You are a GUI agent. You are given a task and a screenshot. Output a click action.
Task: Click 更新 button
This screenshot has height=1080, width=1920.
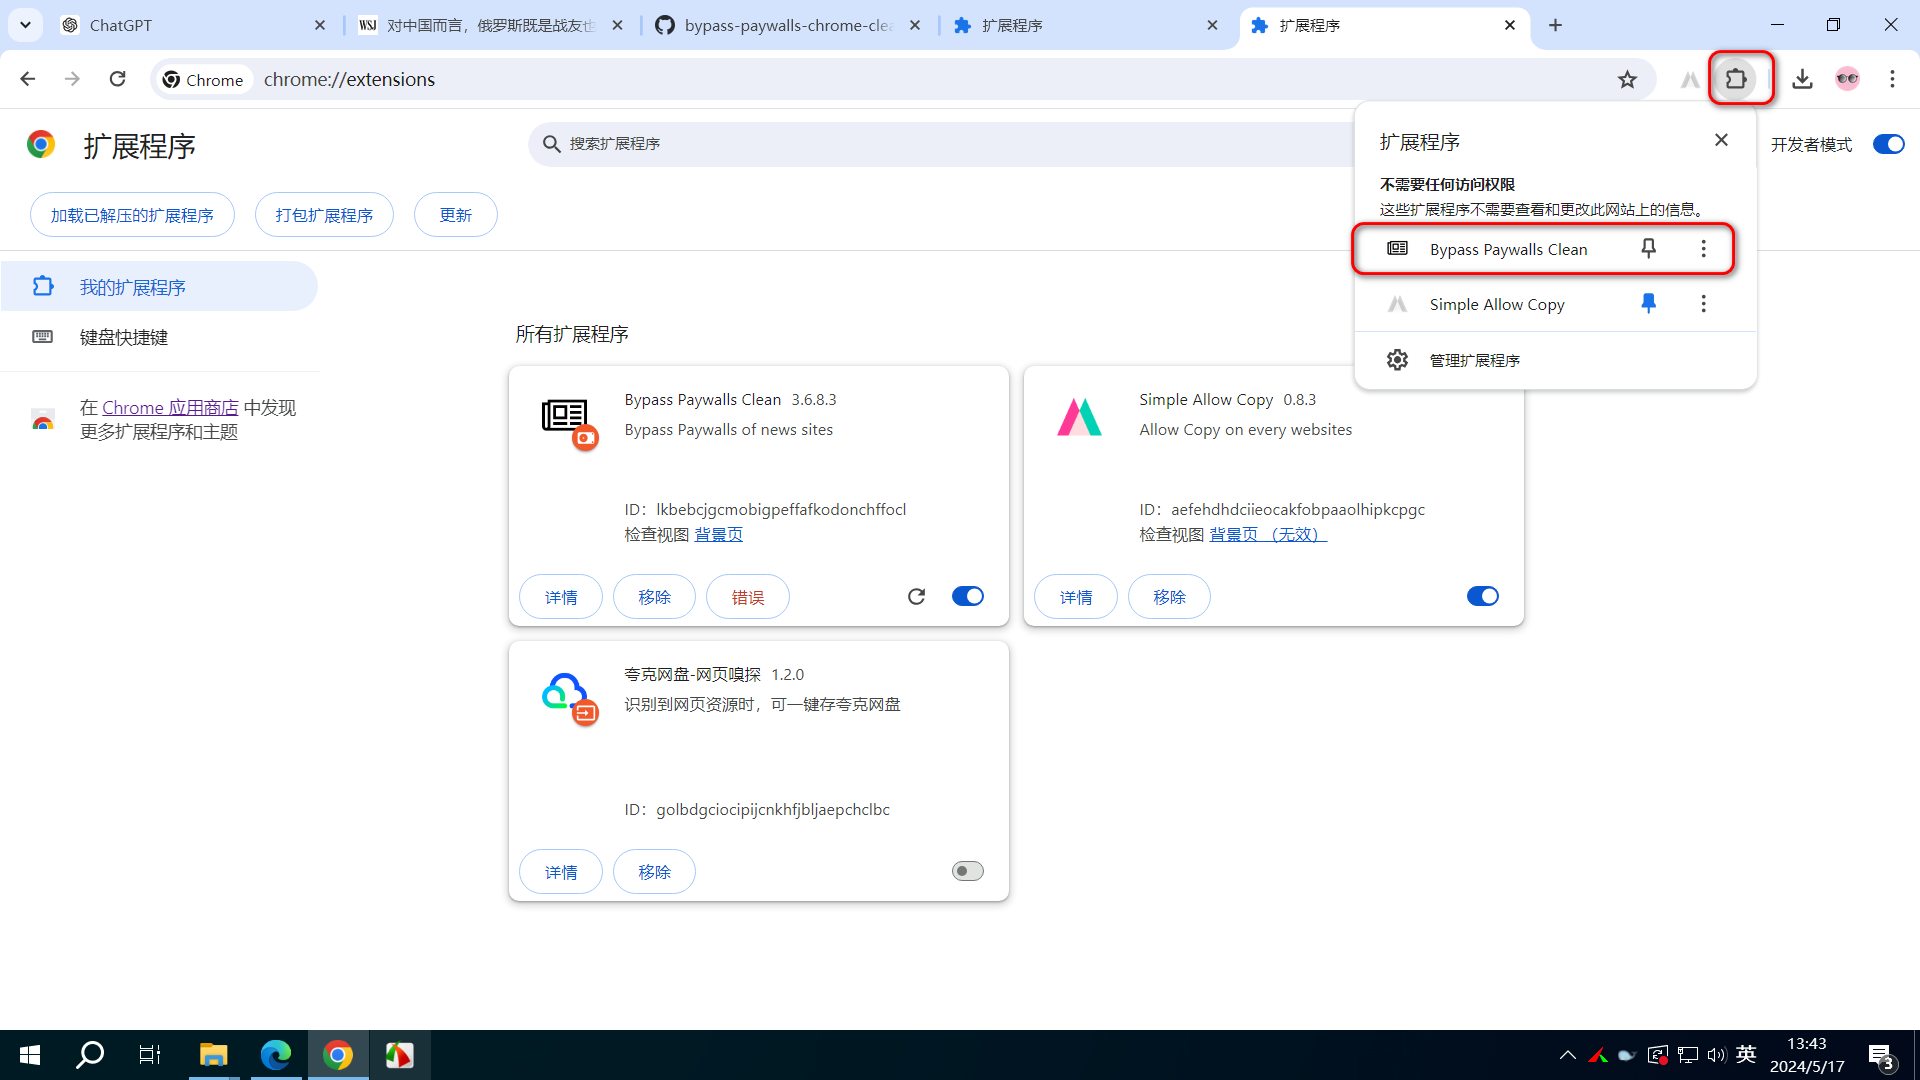[x=455, y=215]
